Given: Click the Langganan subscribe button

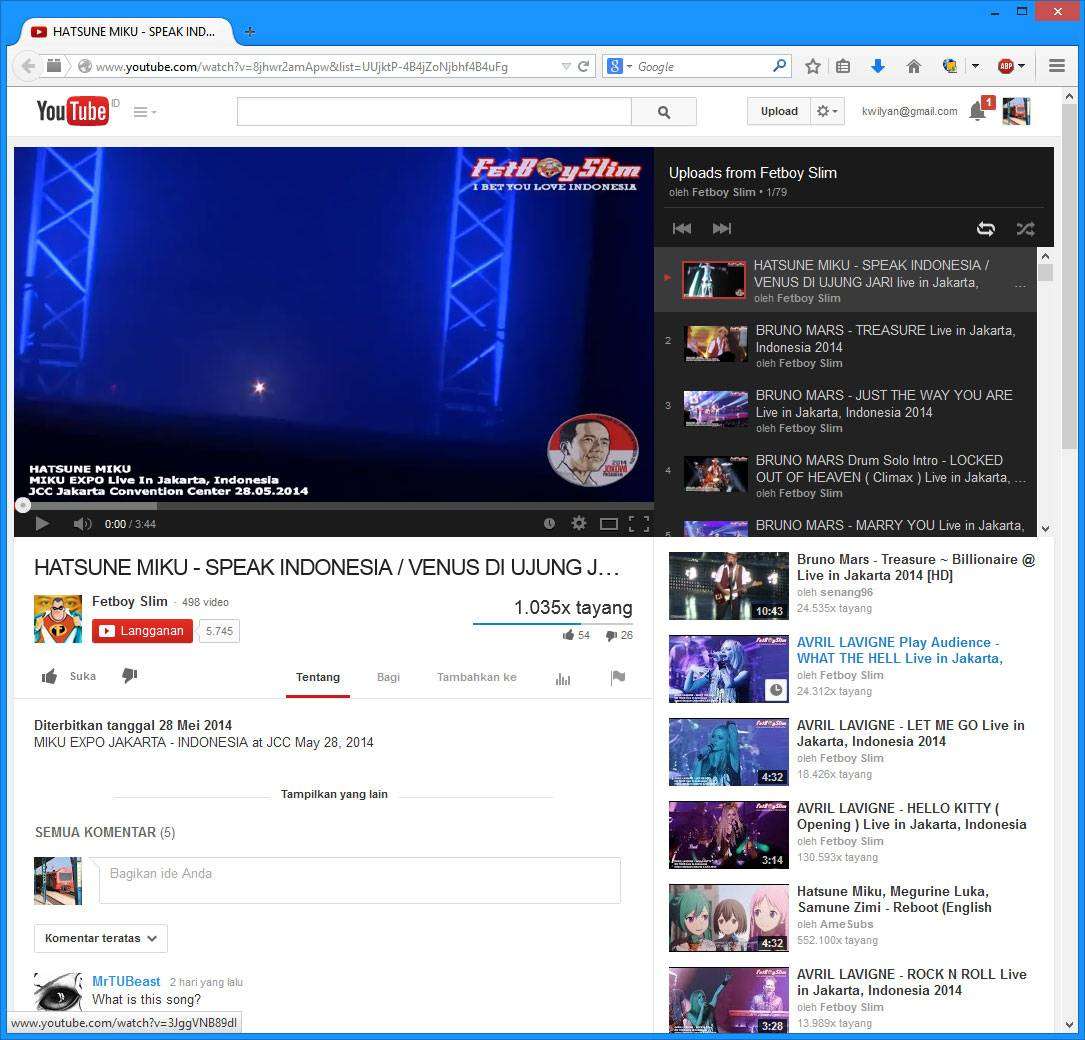Looking at the screenshot, I should pyautogui.click(x=142, y=631).
